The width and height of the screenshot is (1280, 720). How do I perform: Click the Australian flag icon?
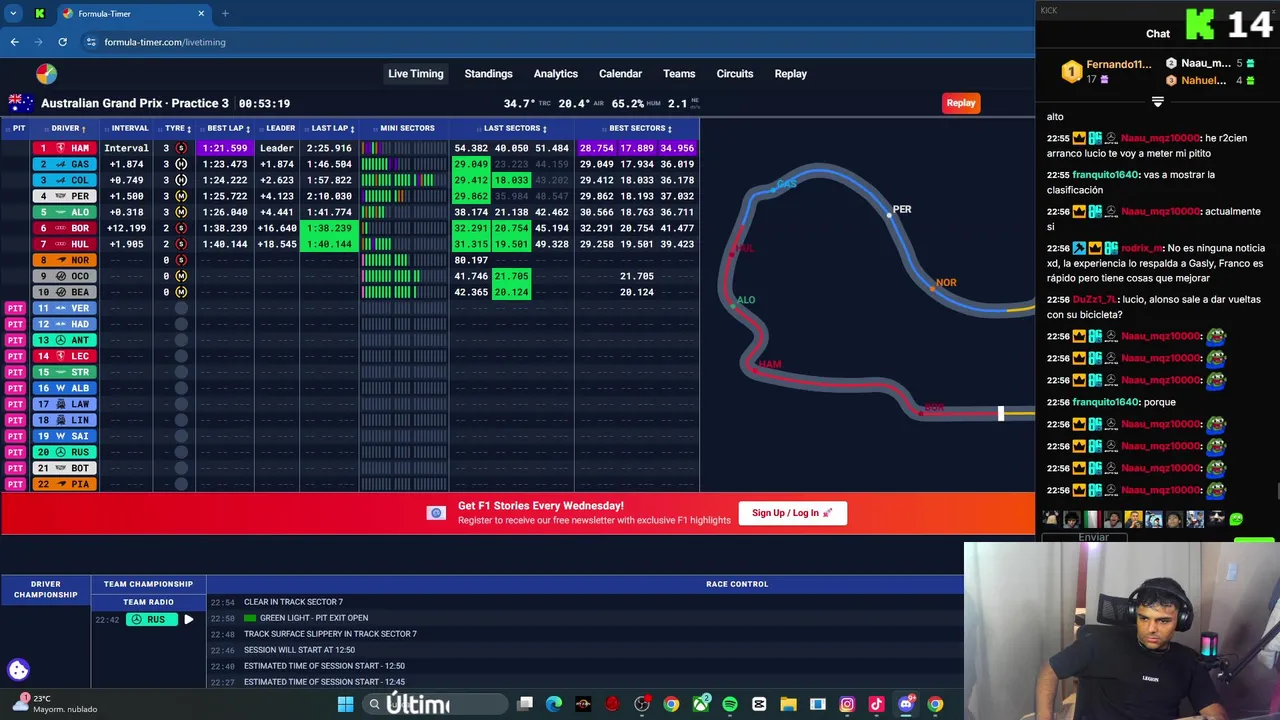point(20,103)
